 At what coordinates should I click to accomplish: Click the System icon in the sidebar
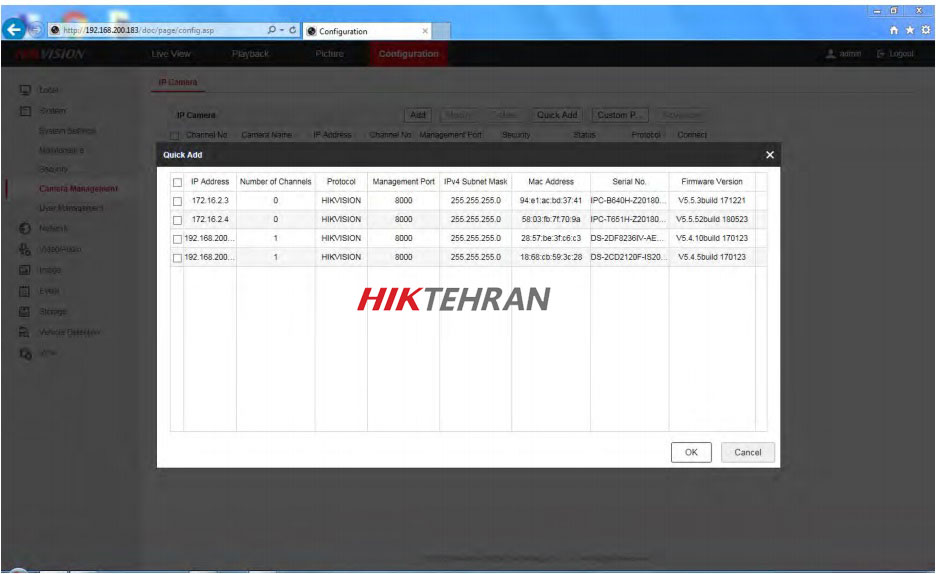[25, 111]
